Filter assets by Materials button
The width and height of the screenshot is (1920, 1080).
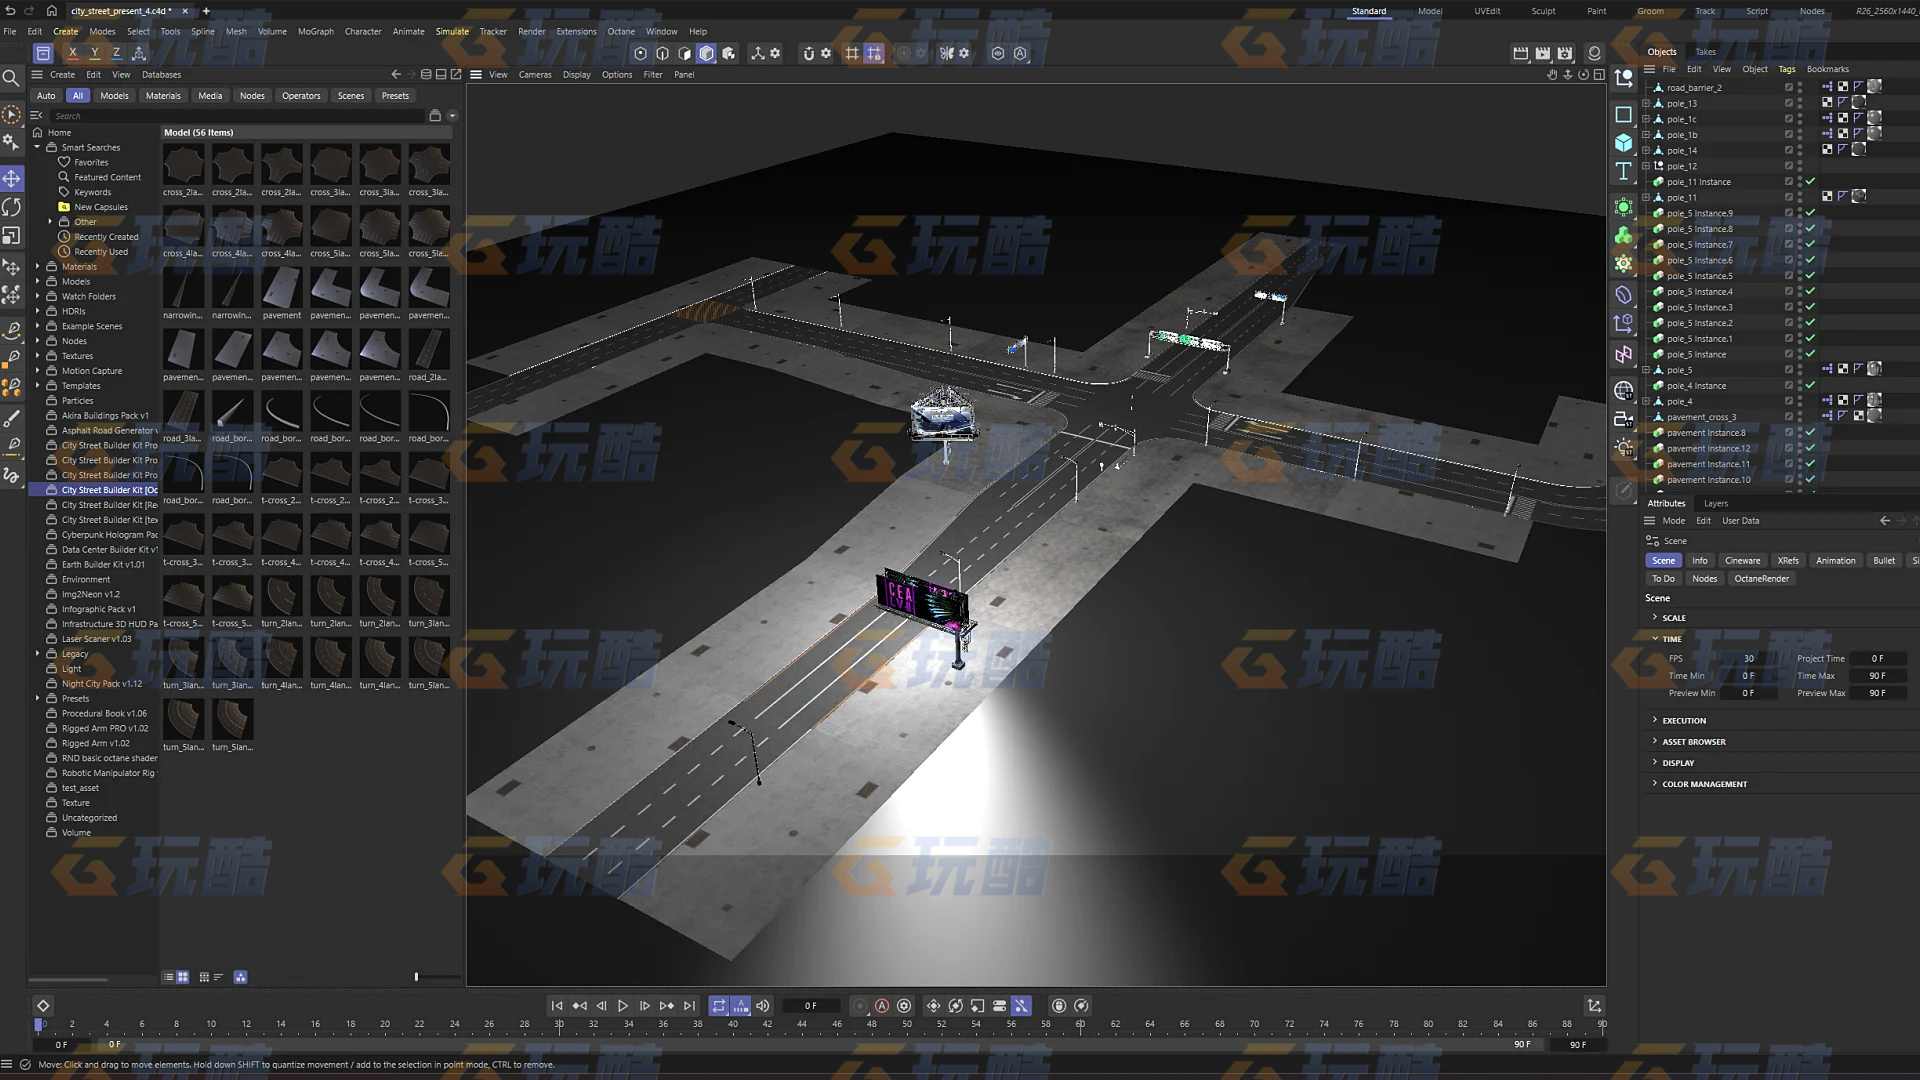162,96
